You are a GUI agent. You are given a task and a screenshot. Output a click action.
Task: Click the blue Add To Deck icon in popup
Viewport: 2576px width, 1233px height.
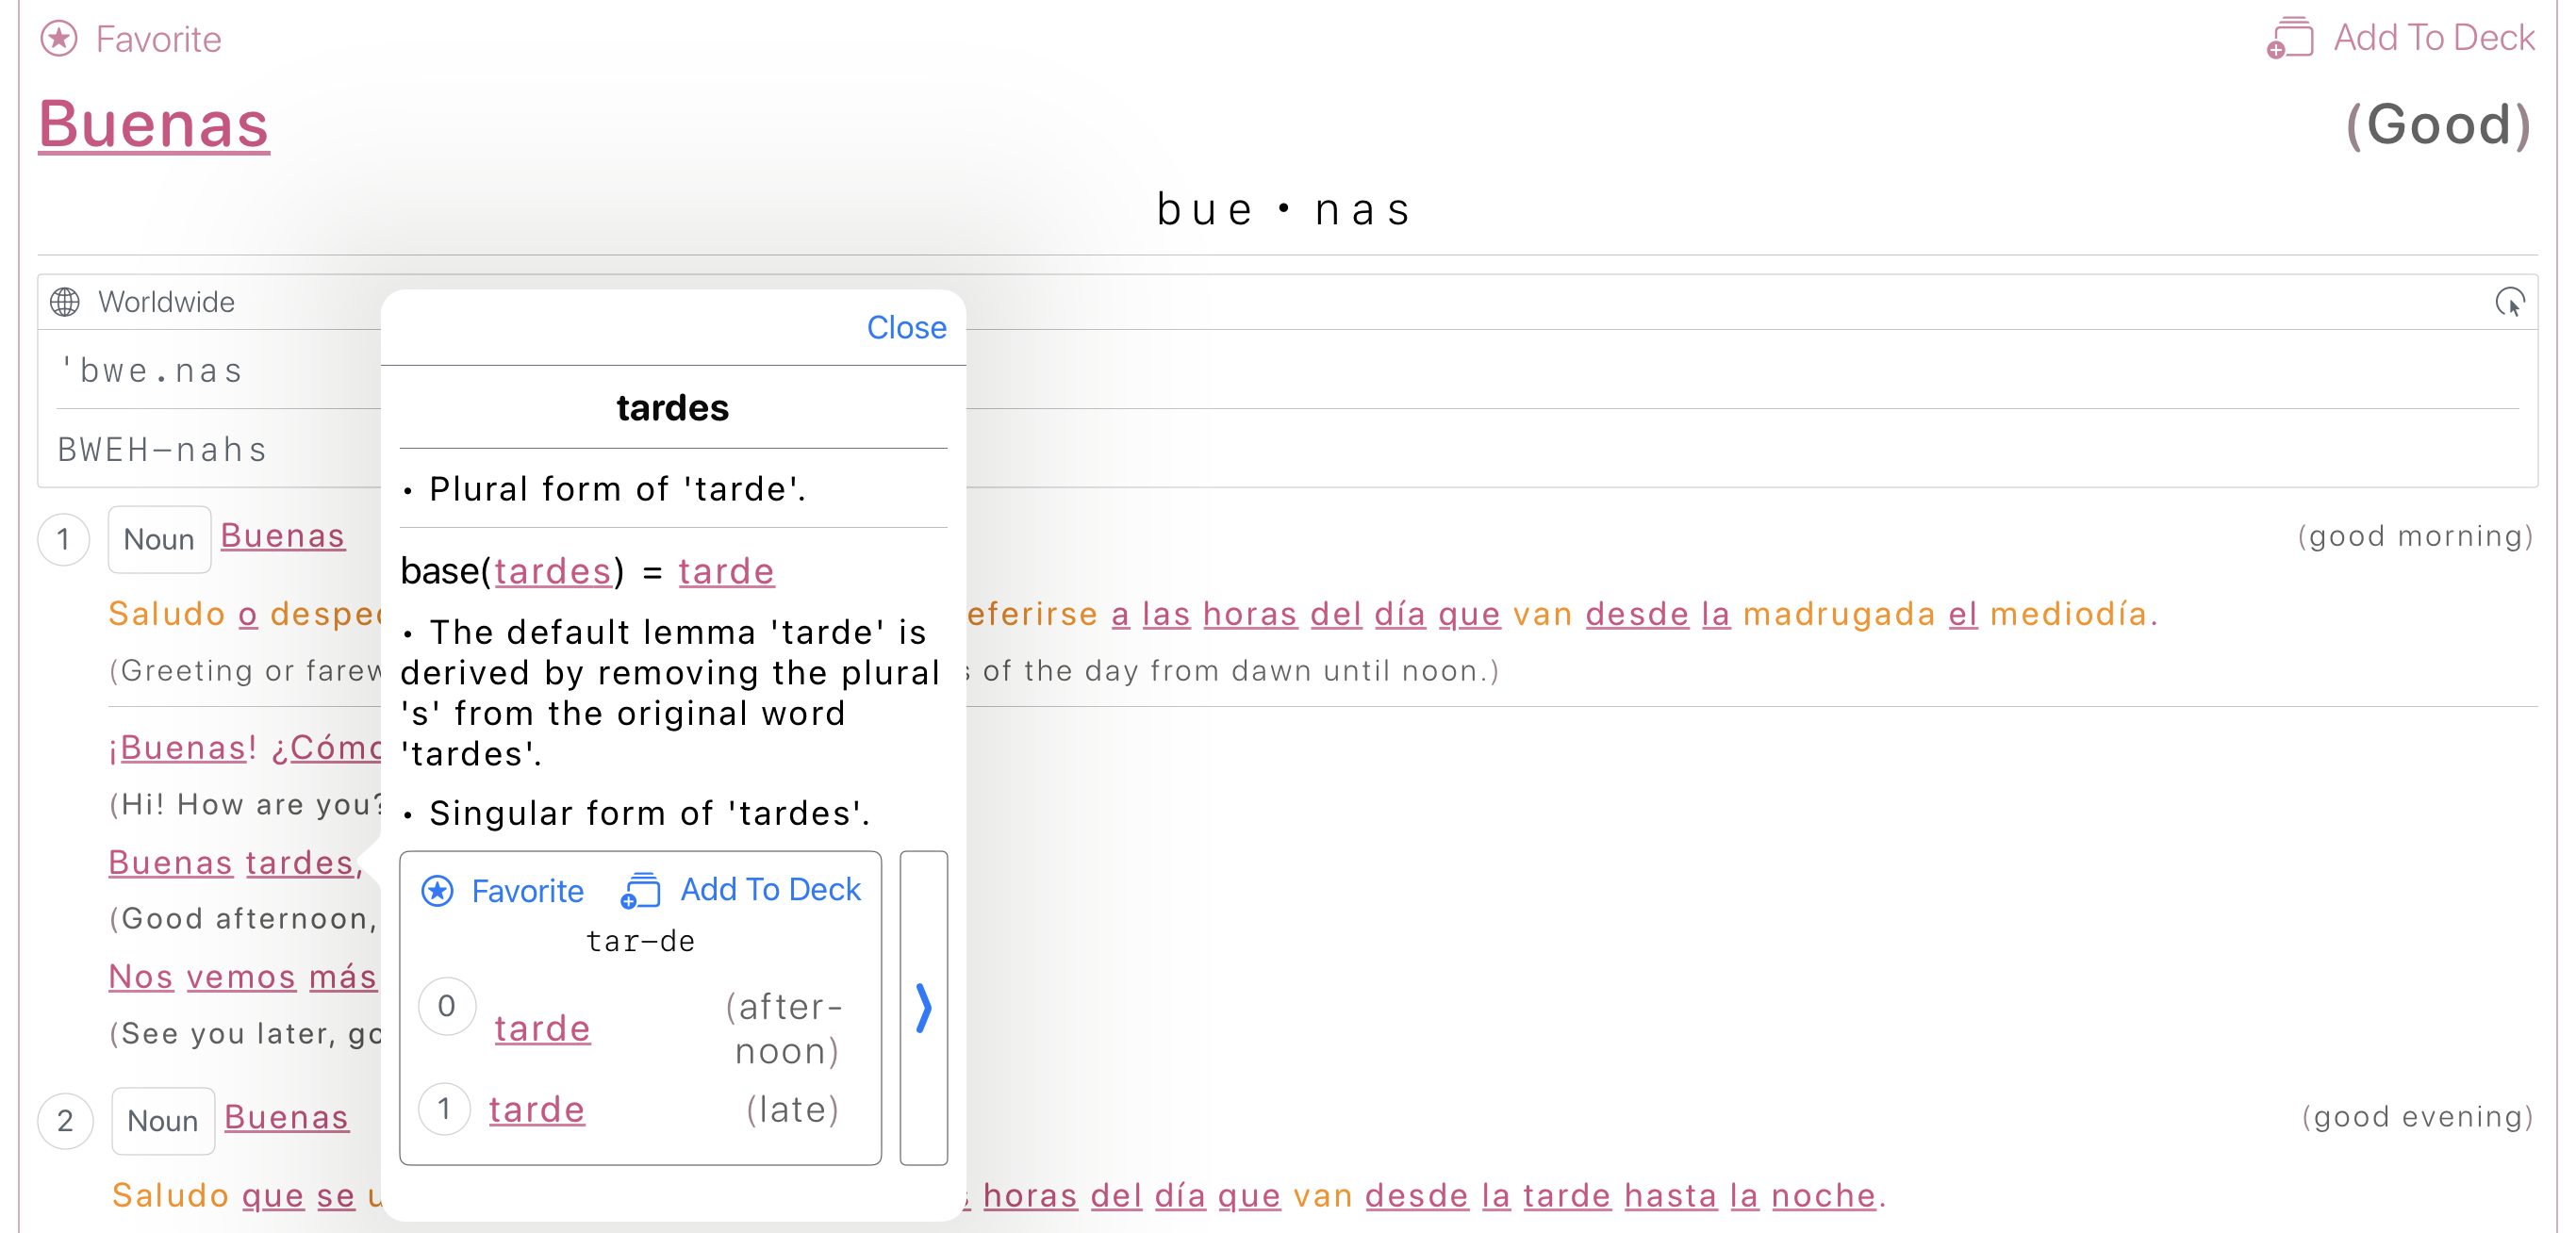coord(640,889)
